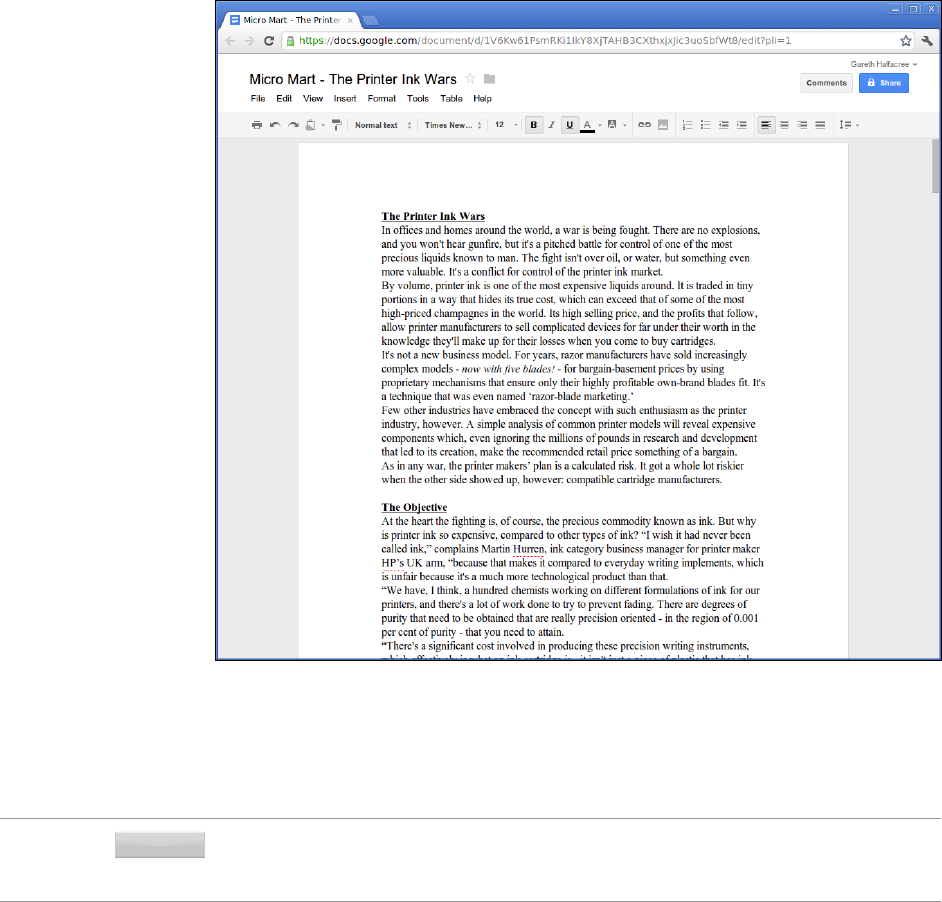Reload the page
The height and width of the screenshot is (902, 942).
(x=269, y=41)
